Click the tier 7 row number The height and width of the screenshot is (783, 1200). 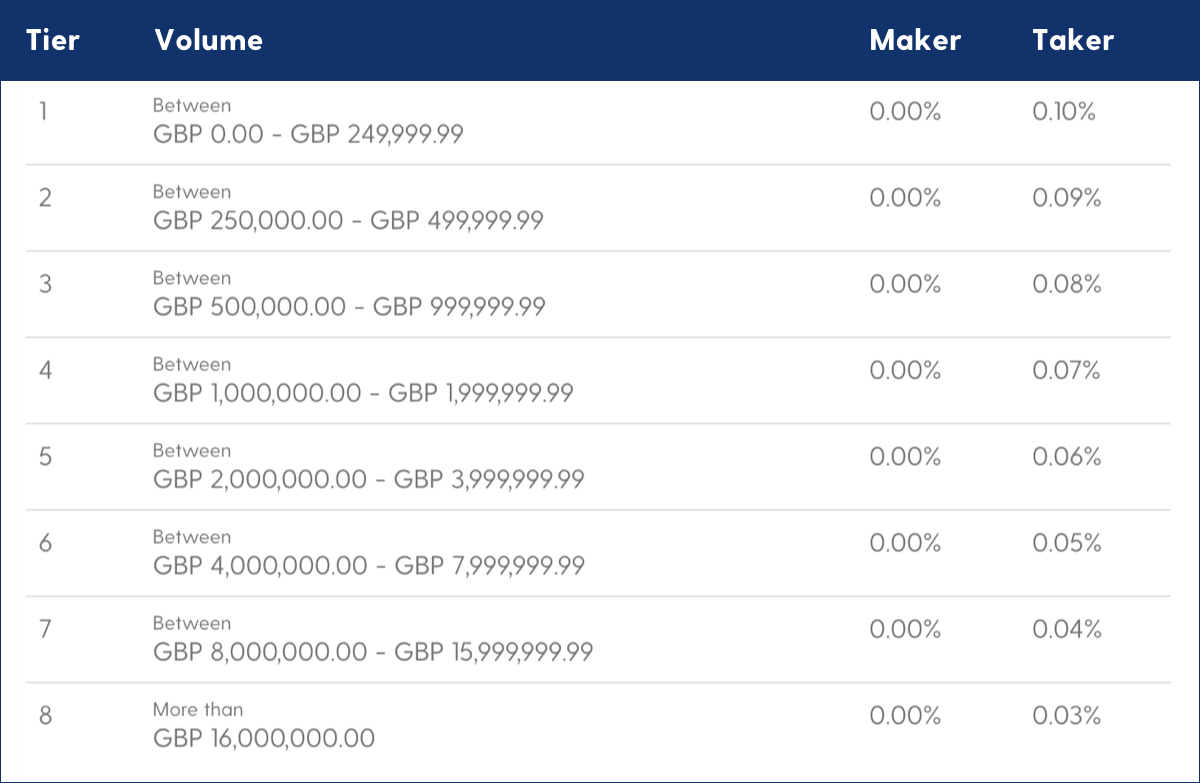45,630
